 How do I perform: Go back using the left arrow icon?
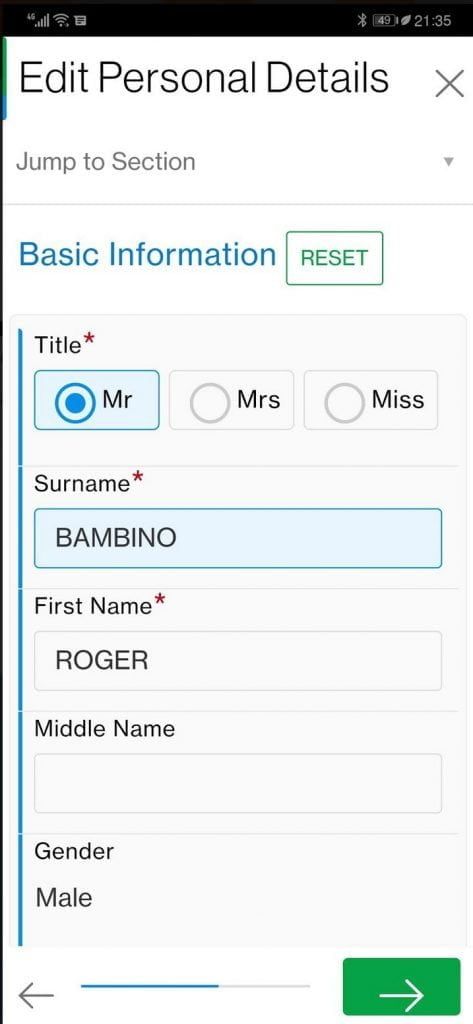point(37,995)
